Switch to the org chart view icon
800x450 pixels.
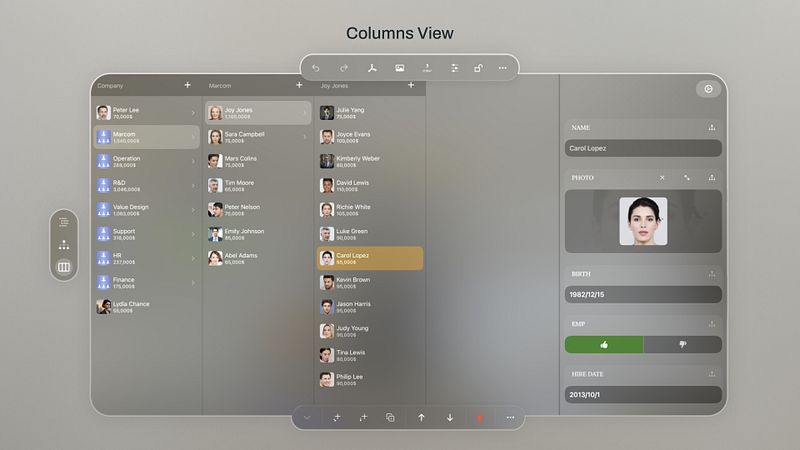point(64,245)
